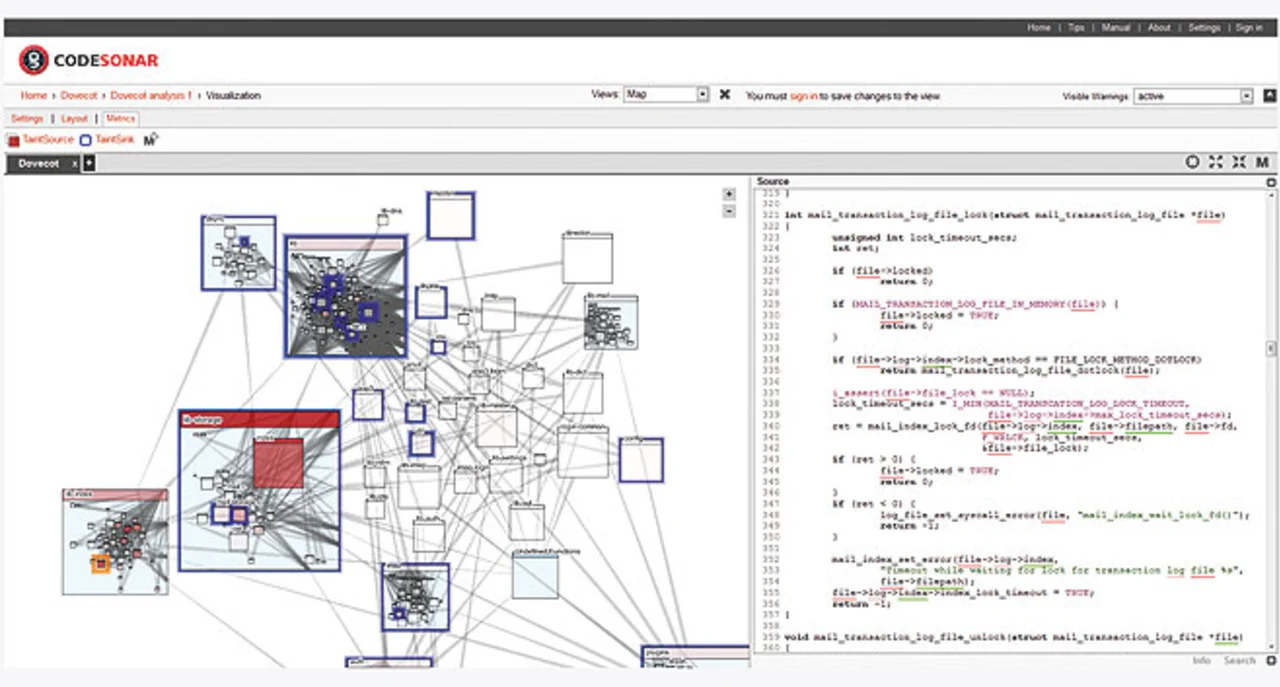Click the 'if (file->locked)' line
The height and width of the screenshot is (687, 1280).
click(883, 270)
